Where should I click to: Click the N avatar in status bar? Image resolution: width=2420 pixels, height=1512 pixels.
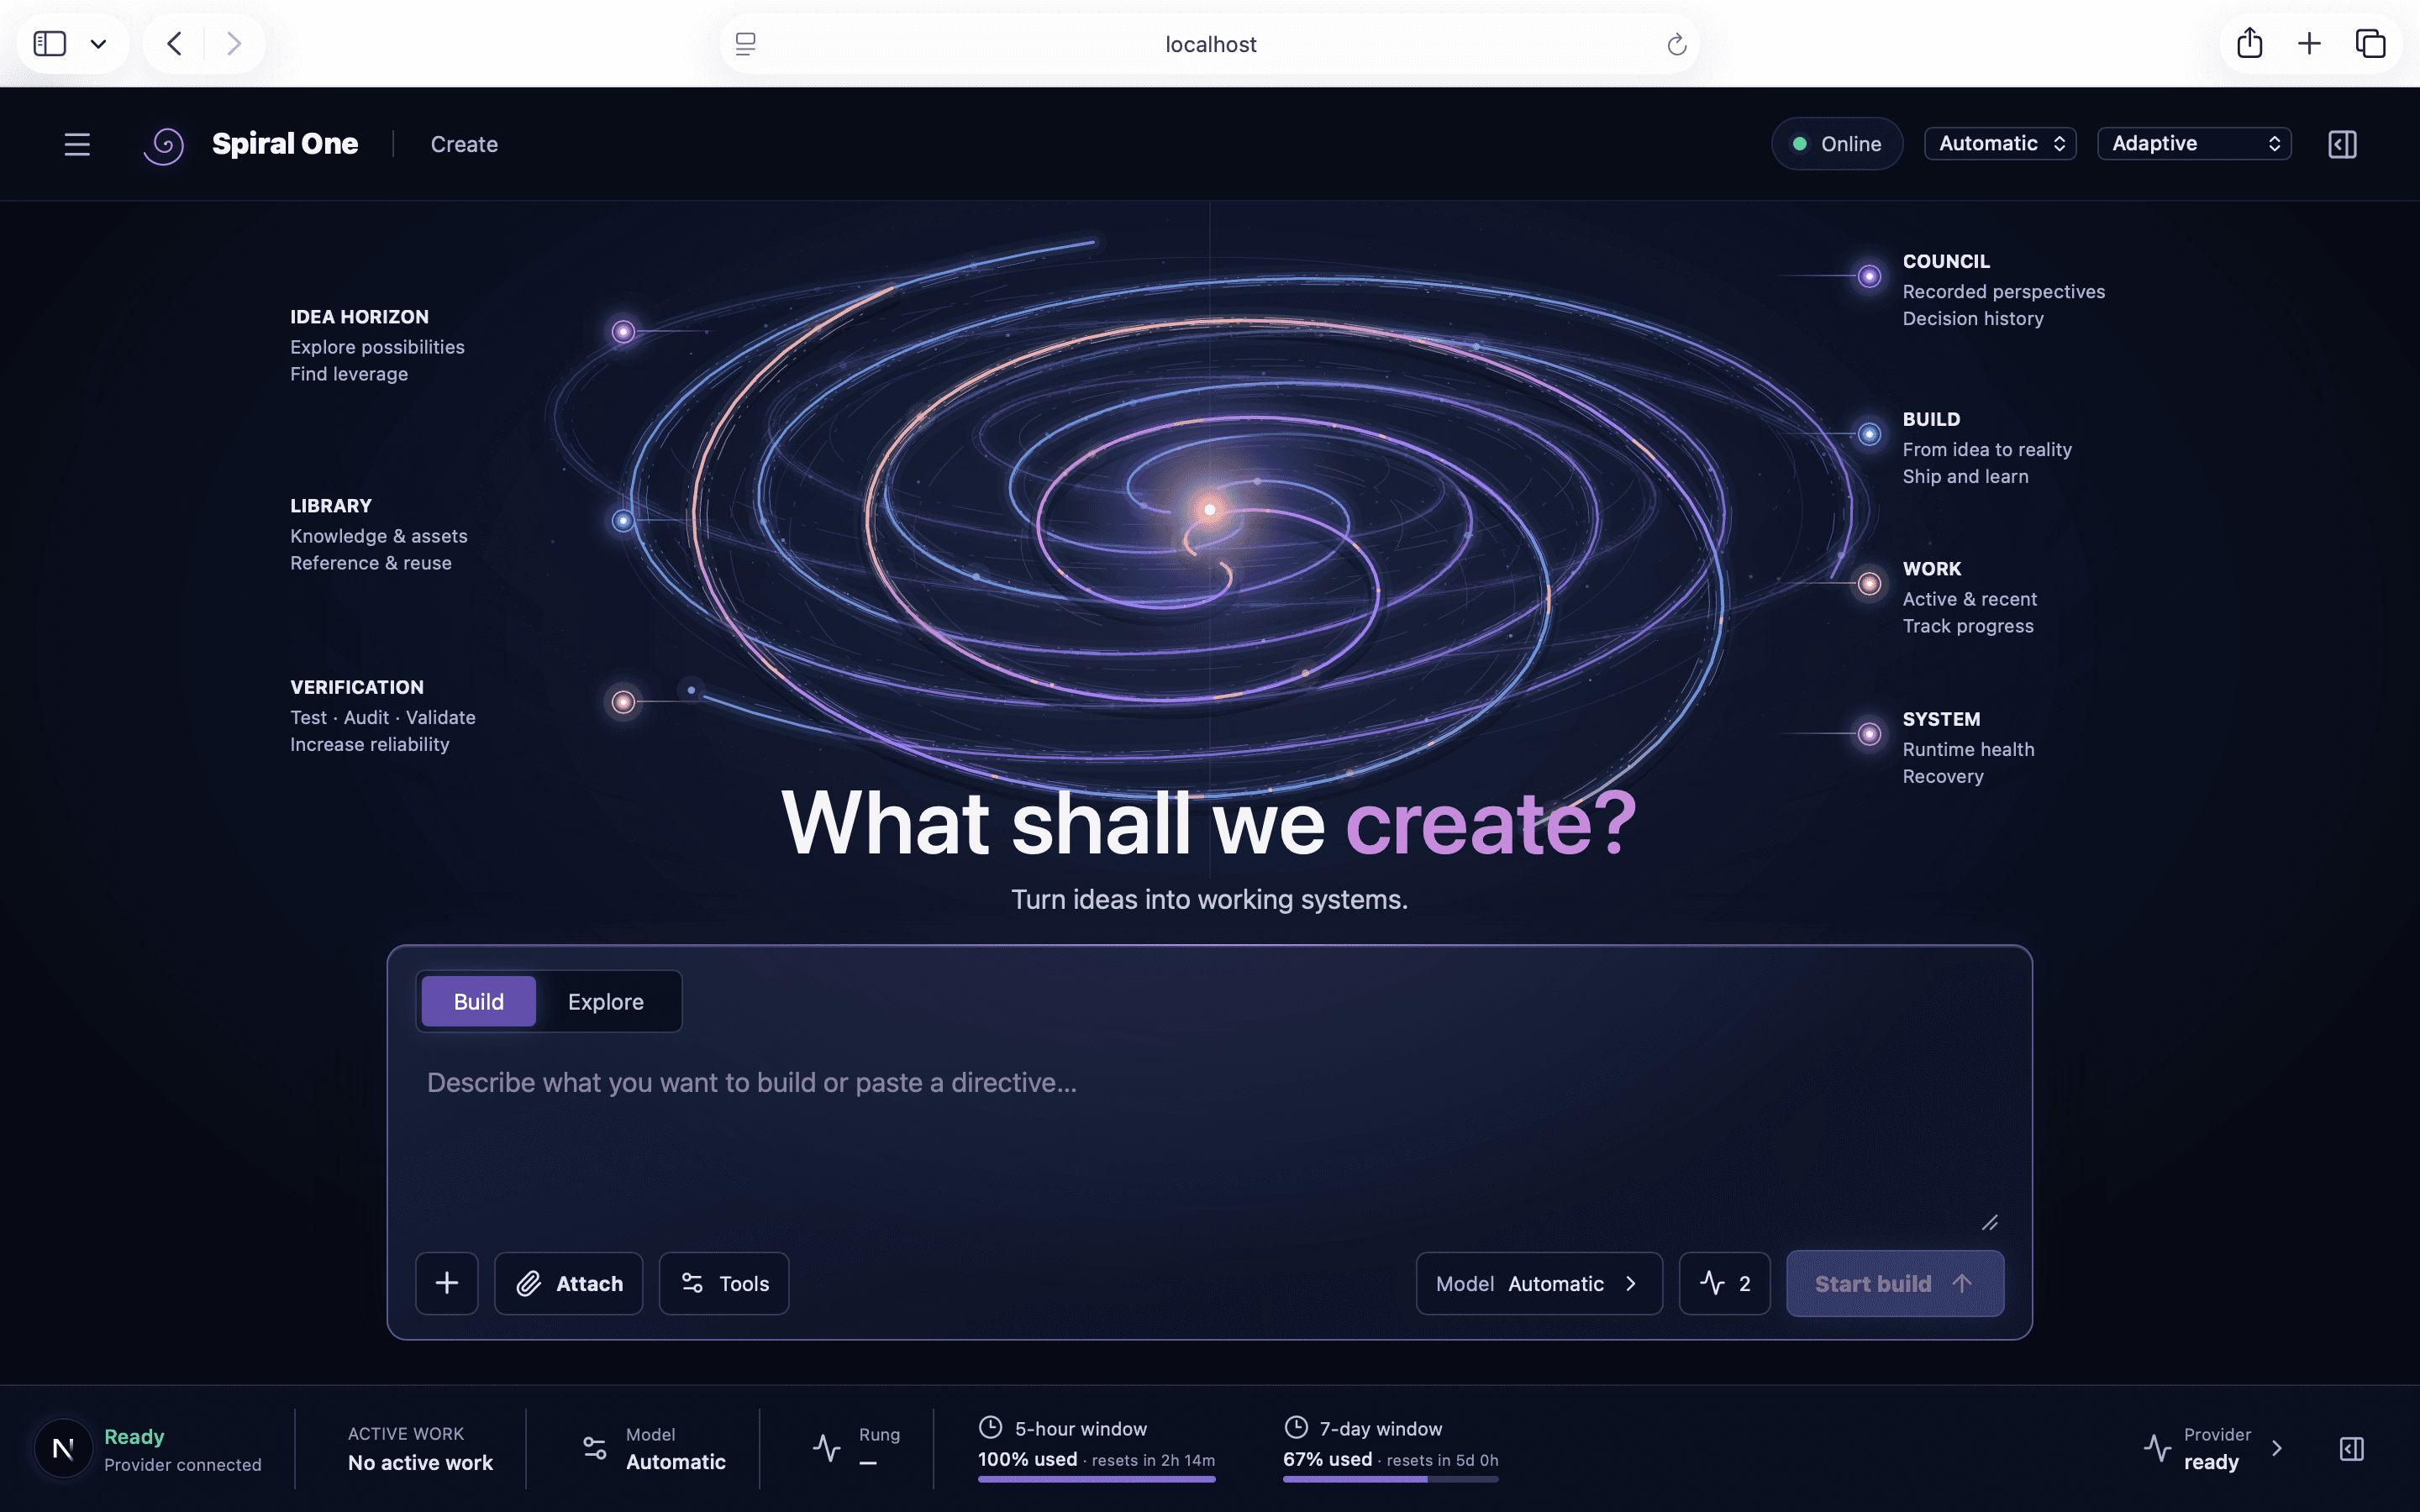[x=63, y=1448]
